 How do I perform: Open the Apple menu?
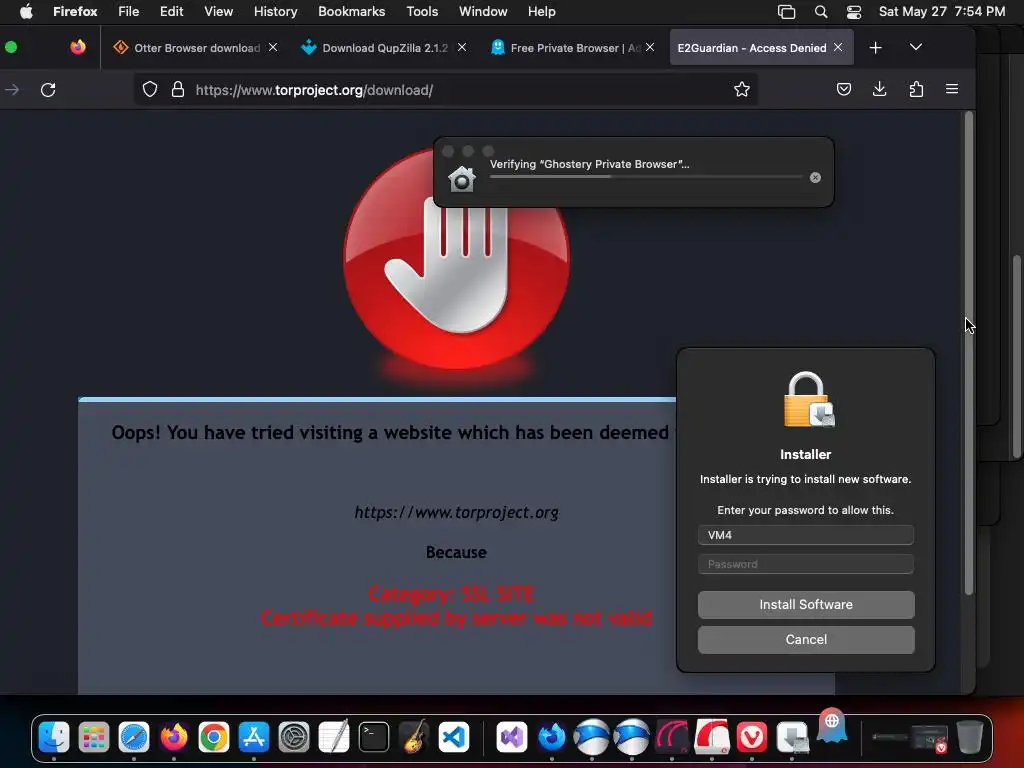pyautogui.click(x=26, y=12)
